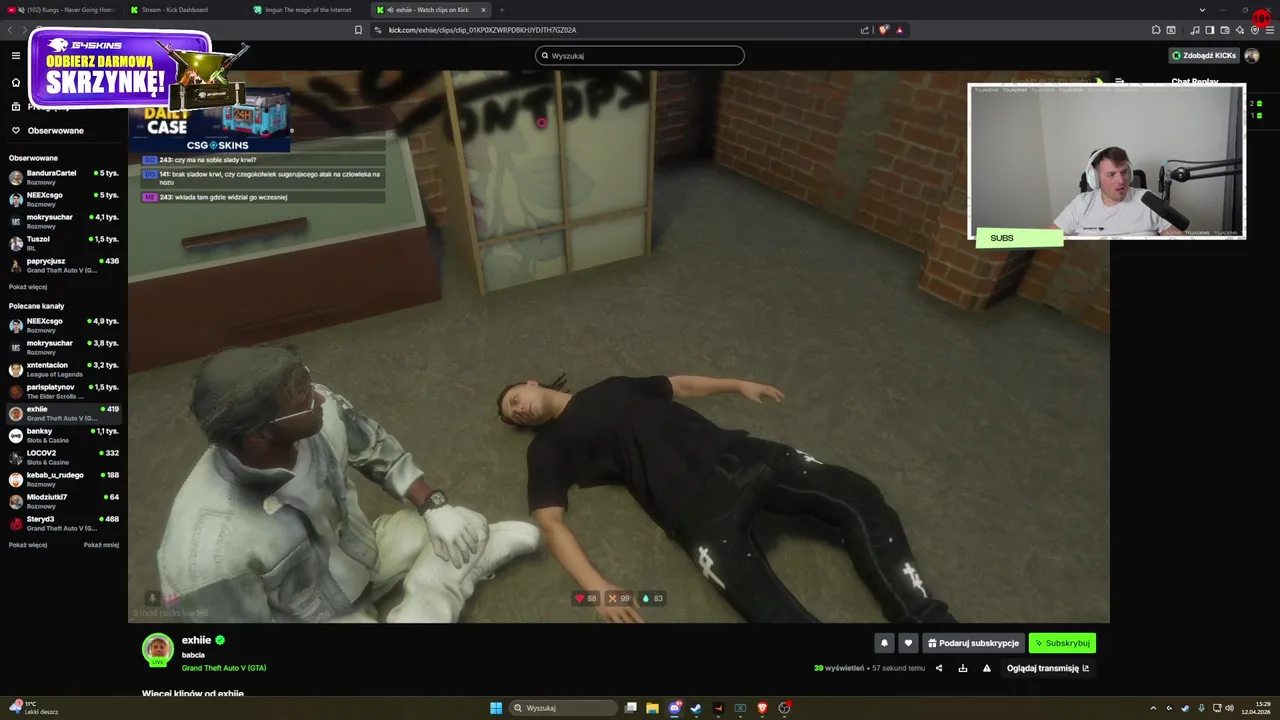This screenshot has width=1280, height=720.
Task: Click Pokaż więcej under Obserwowane list
Action: pyautogui.click(x=28, y=287)
